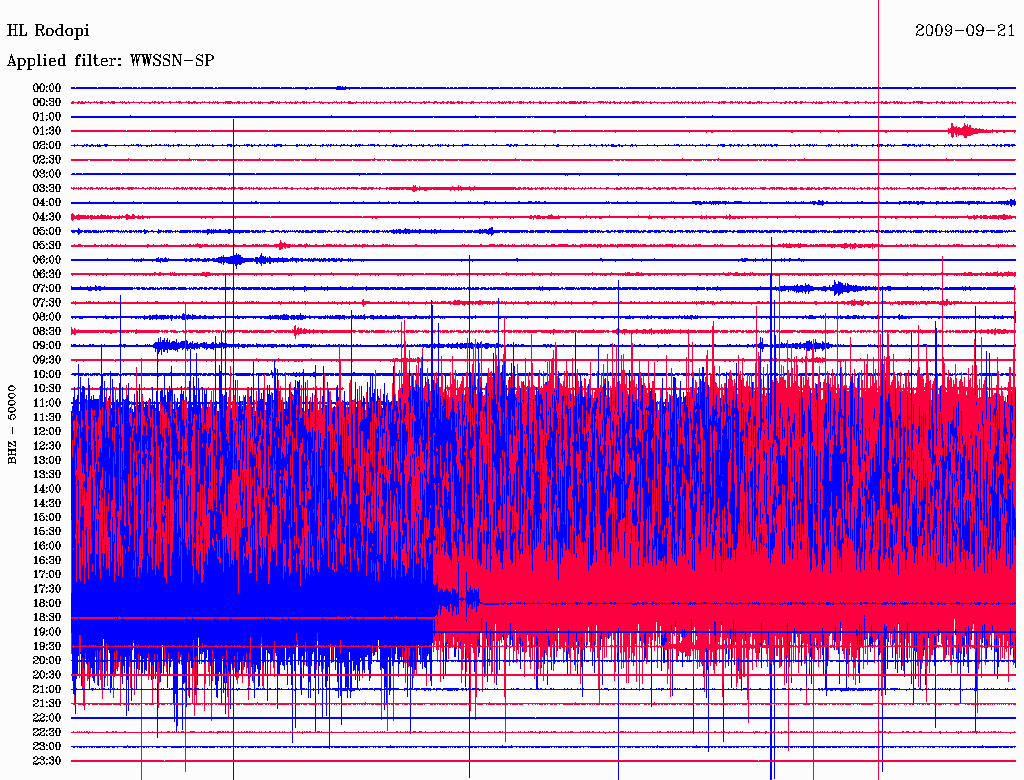Click the 2009-09-21 date label
The width and height of the screenshot is (1024, 780).
point(965,30)
